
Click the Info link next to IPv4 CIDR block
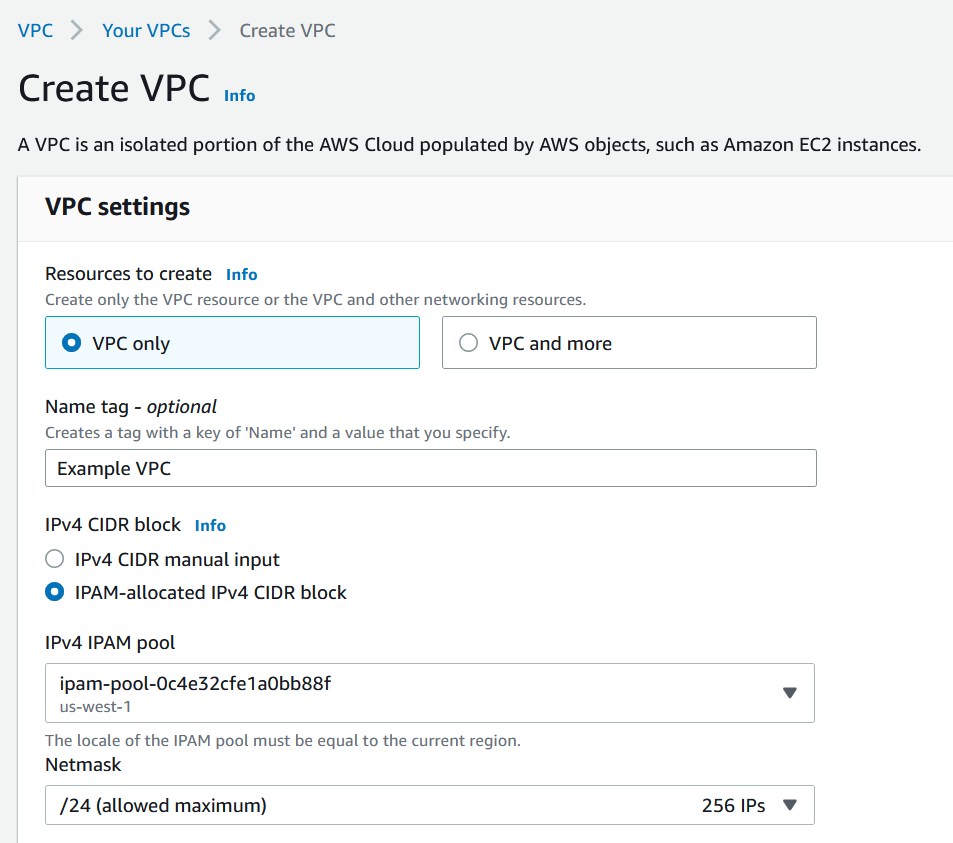coord(210,525)
